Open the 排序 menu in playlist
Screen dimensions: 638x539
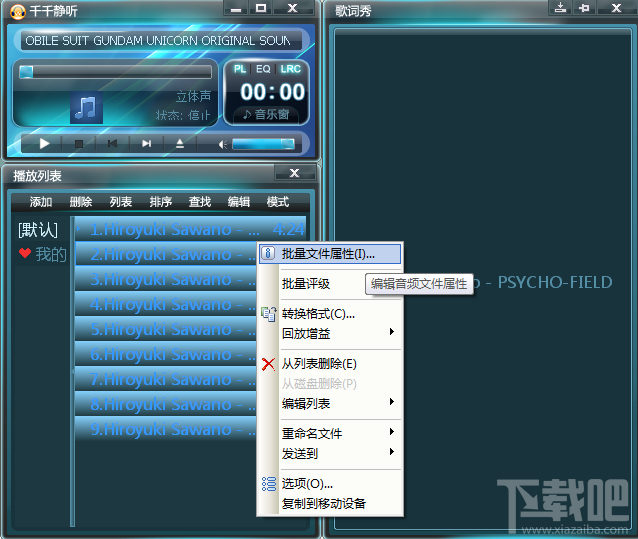160,202
